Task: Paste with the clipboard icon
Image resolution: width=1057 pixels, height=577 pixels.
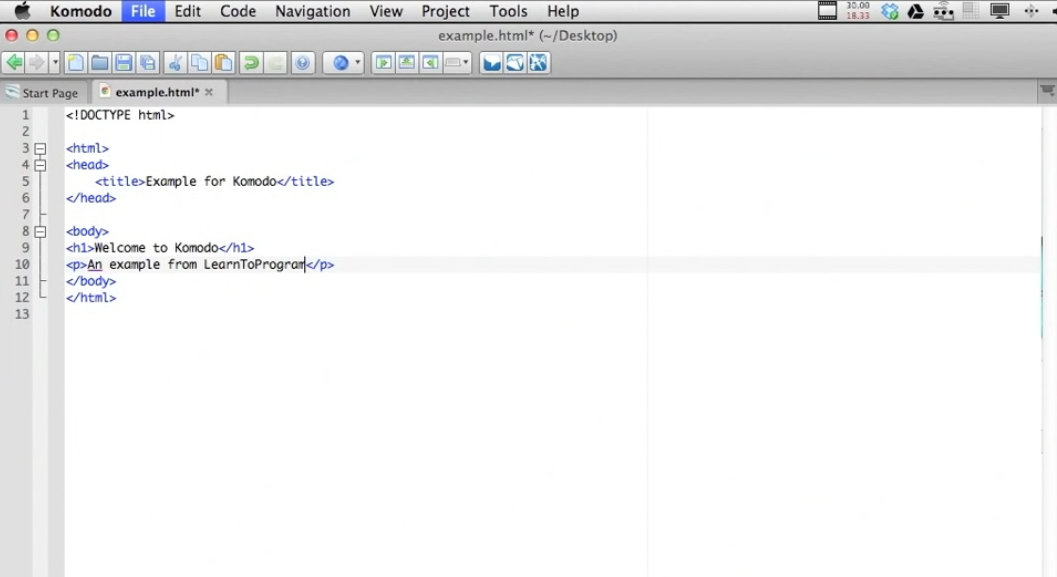Action: [223, 63]
